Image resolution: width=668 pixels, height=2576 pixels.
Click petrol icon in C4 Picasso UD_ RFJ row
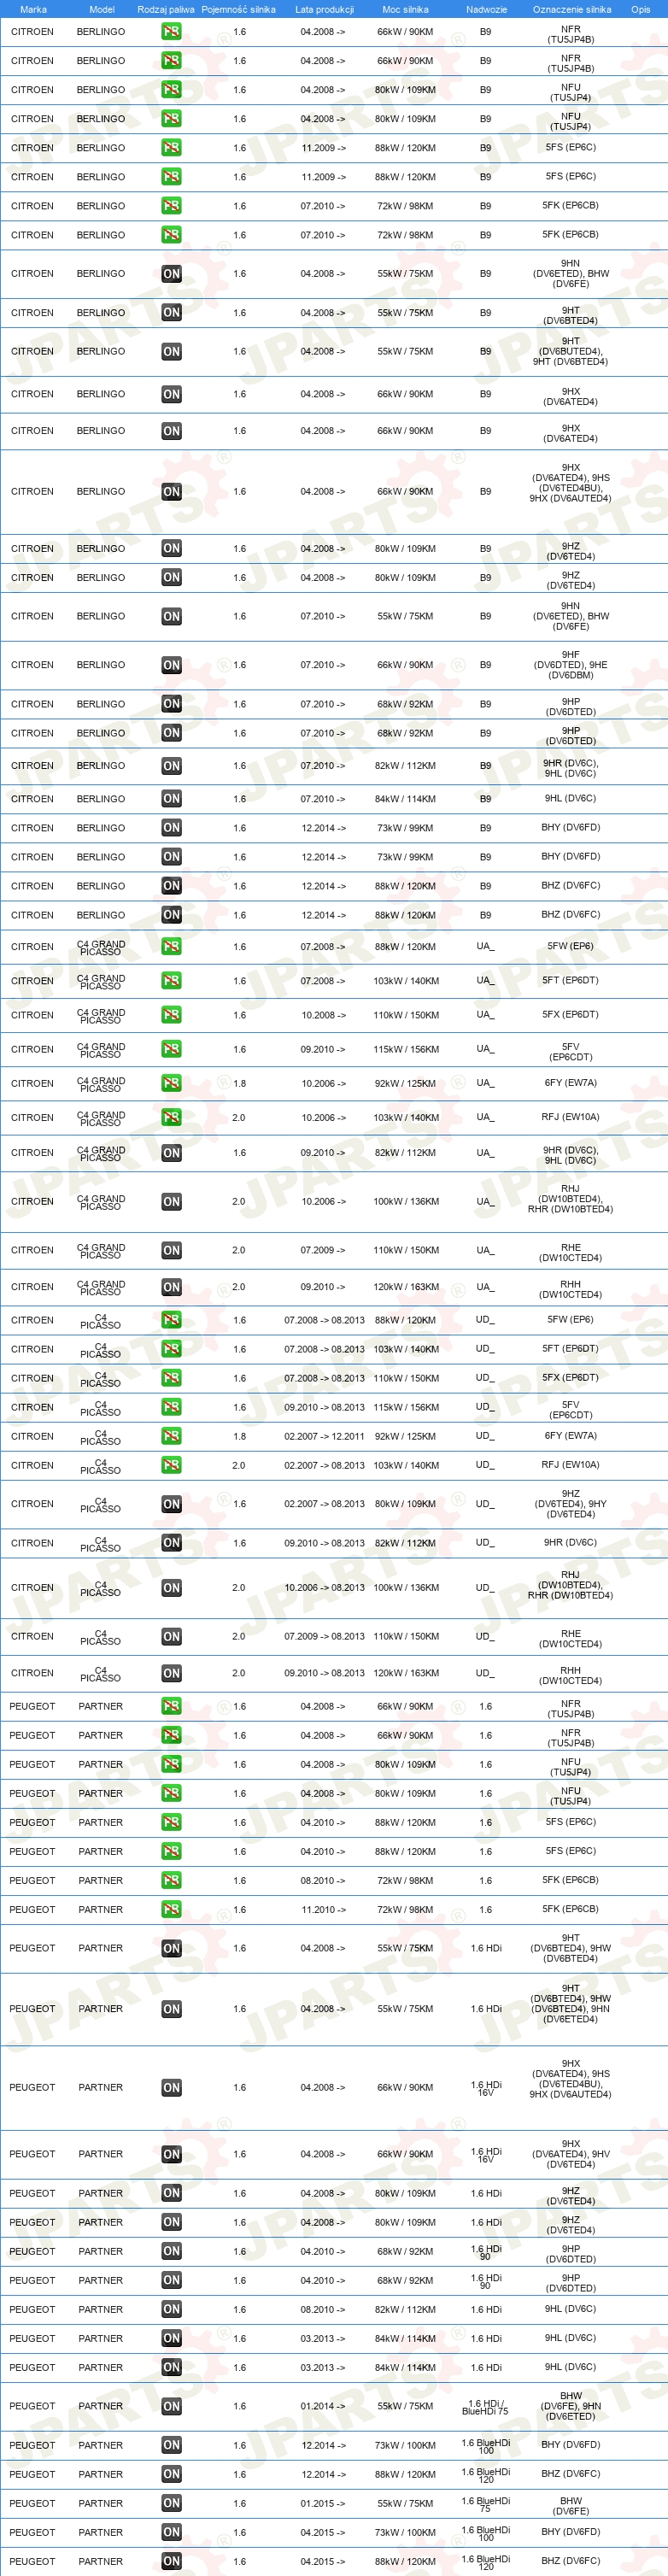(171, 1465)
